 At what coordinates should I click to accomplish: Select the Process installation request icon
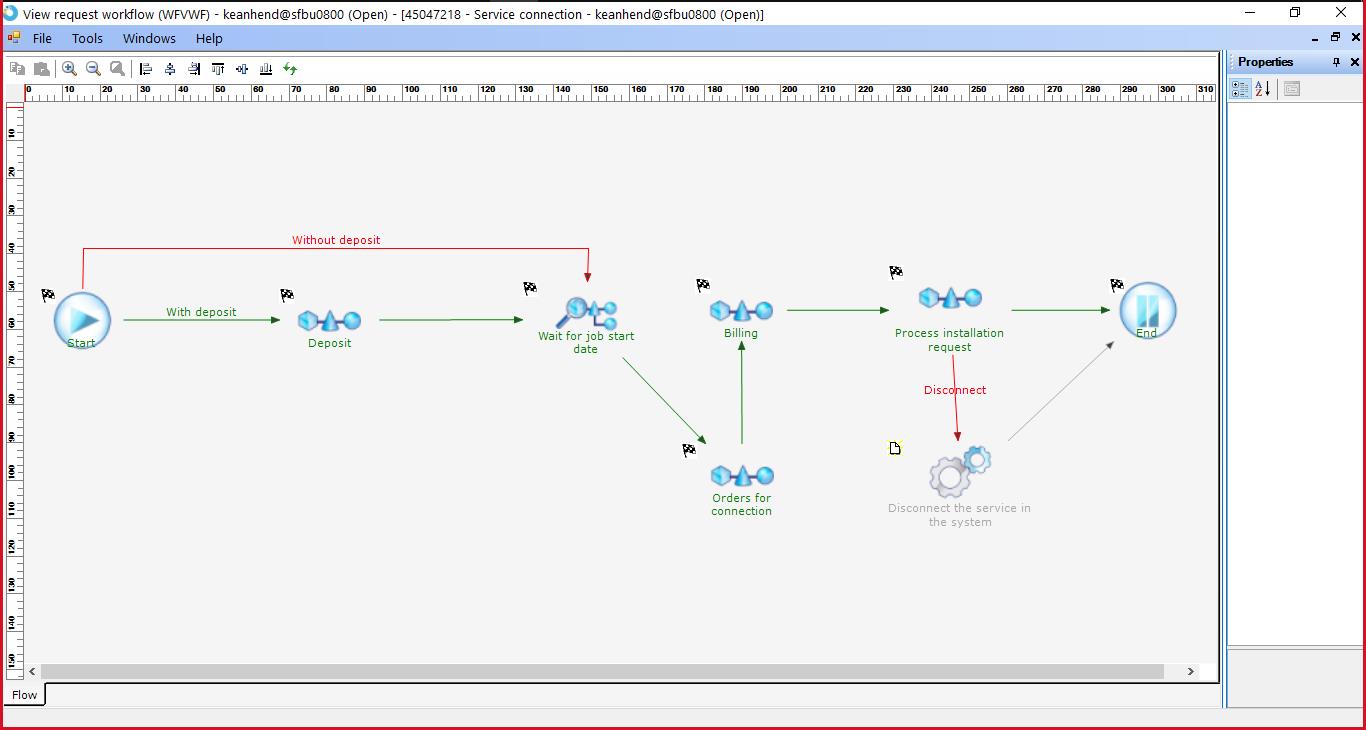tap(950, 297)
